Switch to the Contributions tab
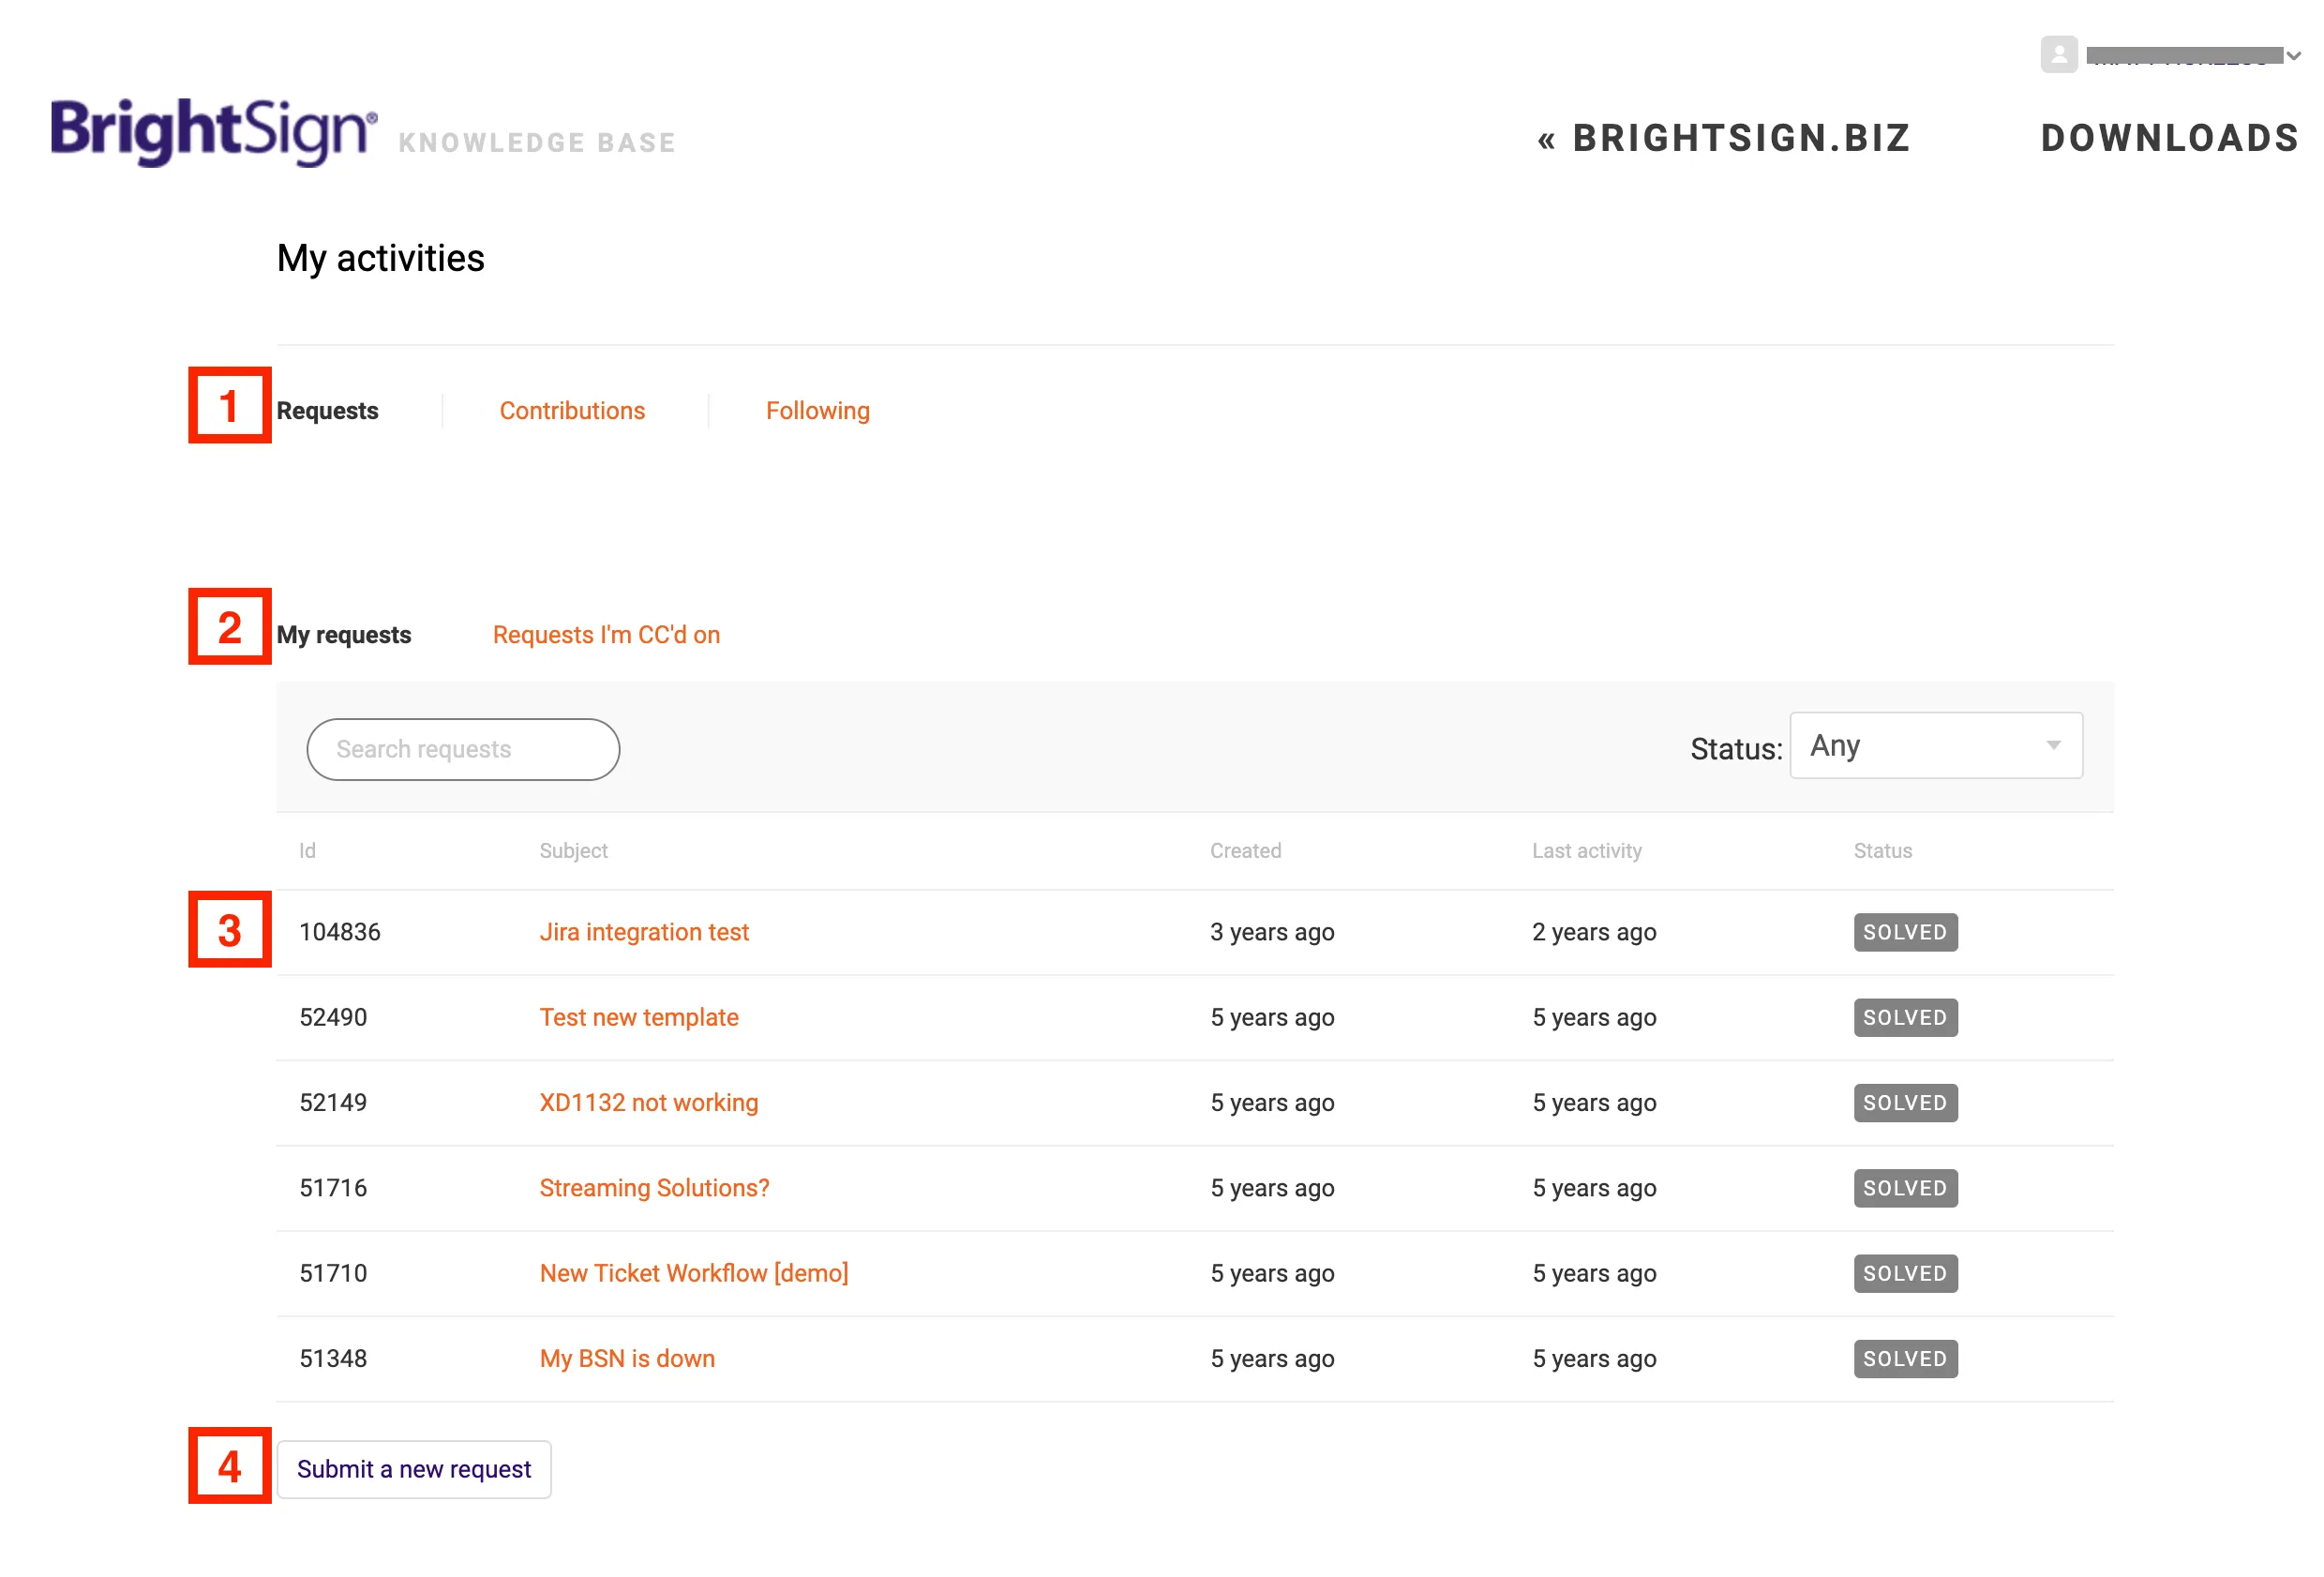2324x1577 pixels. (572, 411)
